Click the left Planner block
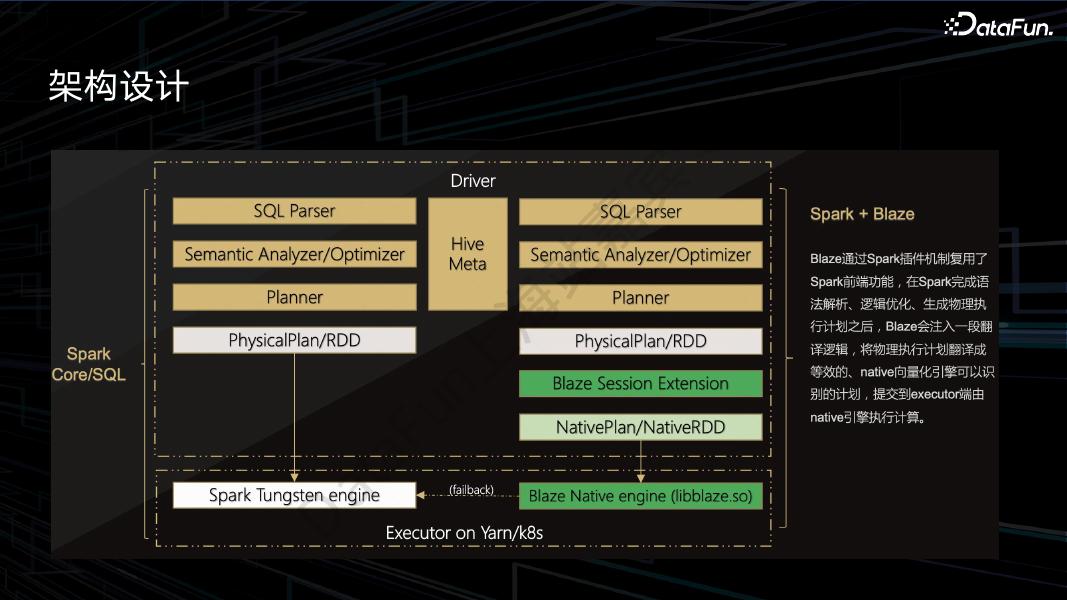Screen dimensions: 1067x600 294,297
